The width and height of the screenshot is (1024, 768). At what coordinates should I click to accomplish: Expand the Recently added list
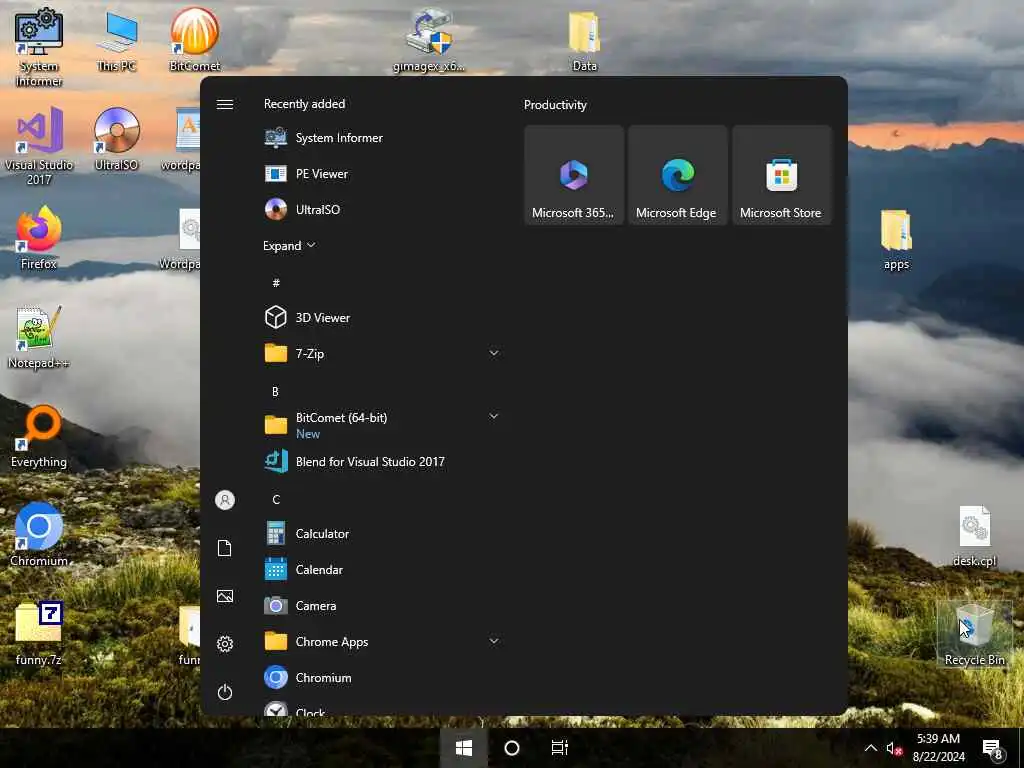pyautogui.click(x=289, y=246)
